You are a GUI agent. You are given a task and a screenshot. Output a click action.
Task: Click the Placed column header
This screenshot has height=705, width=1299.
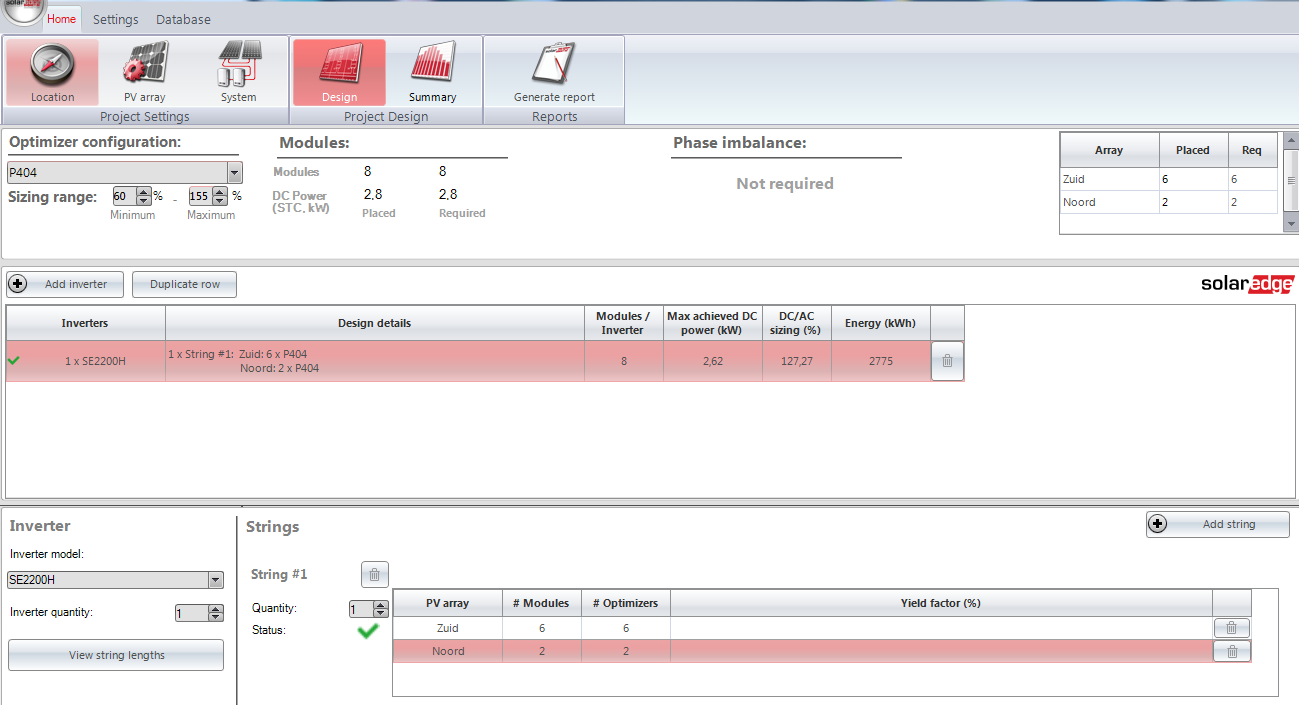pos(1193,150)
